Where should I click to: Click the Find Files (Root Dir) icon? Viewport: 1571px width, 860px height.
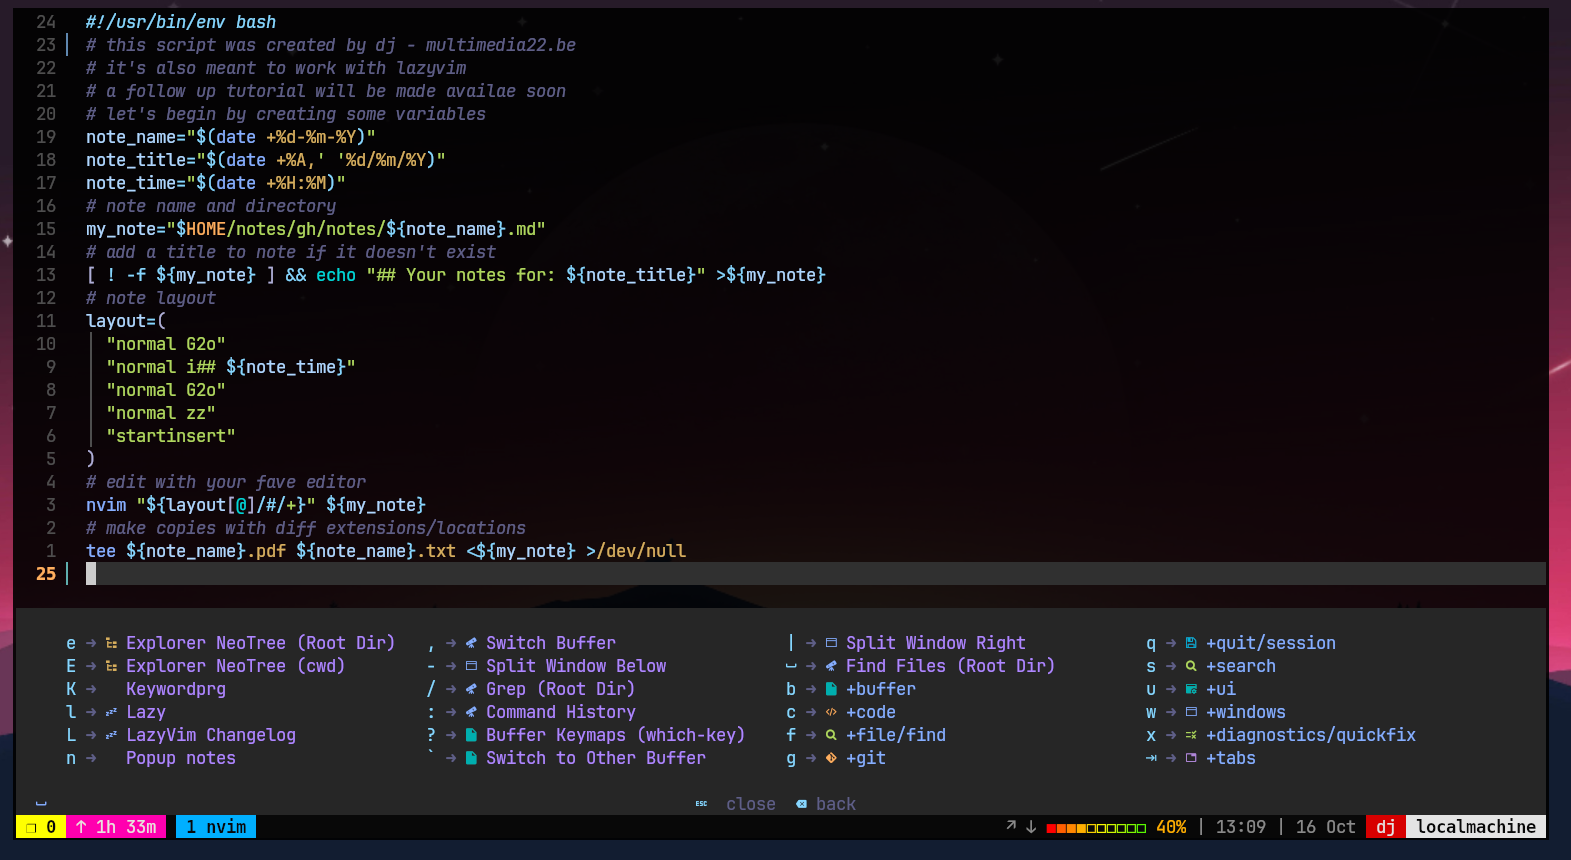[x=831, y=666]
